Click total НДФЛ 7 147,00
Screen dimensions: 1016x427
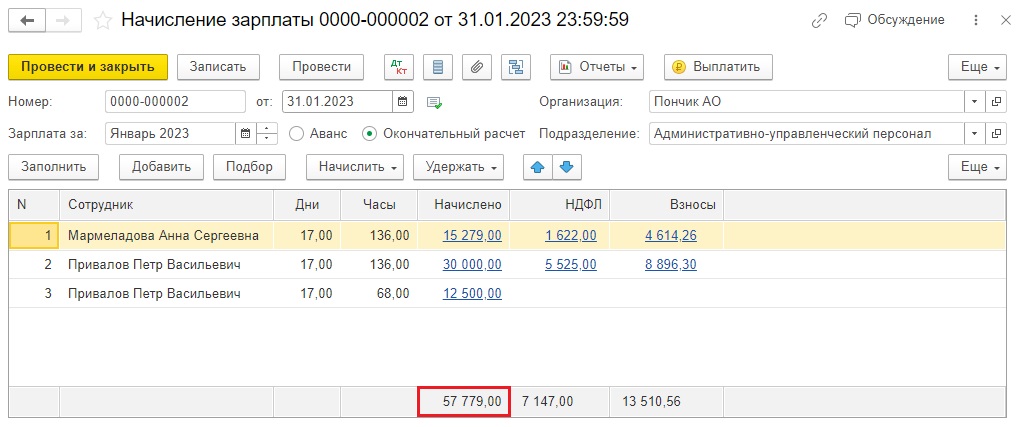click(x=548, y=402)
